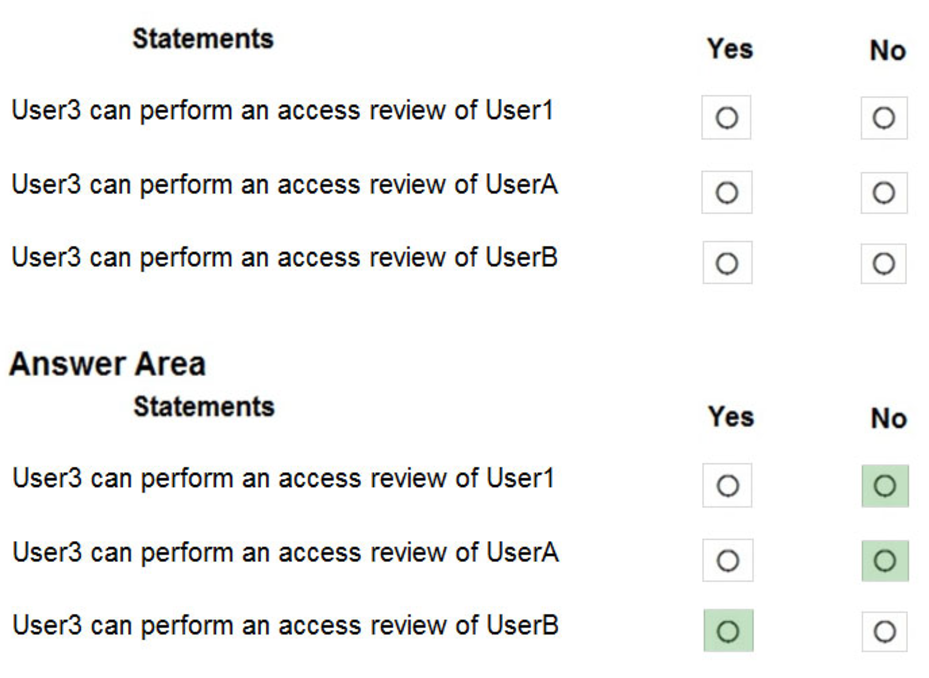Click highlighted No option for User1 in Answer Area
Image resolution: width=929 pixels, height=678 pixels.
point(884,486)
